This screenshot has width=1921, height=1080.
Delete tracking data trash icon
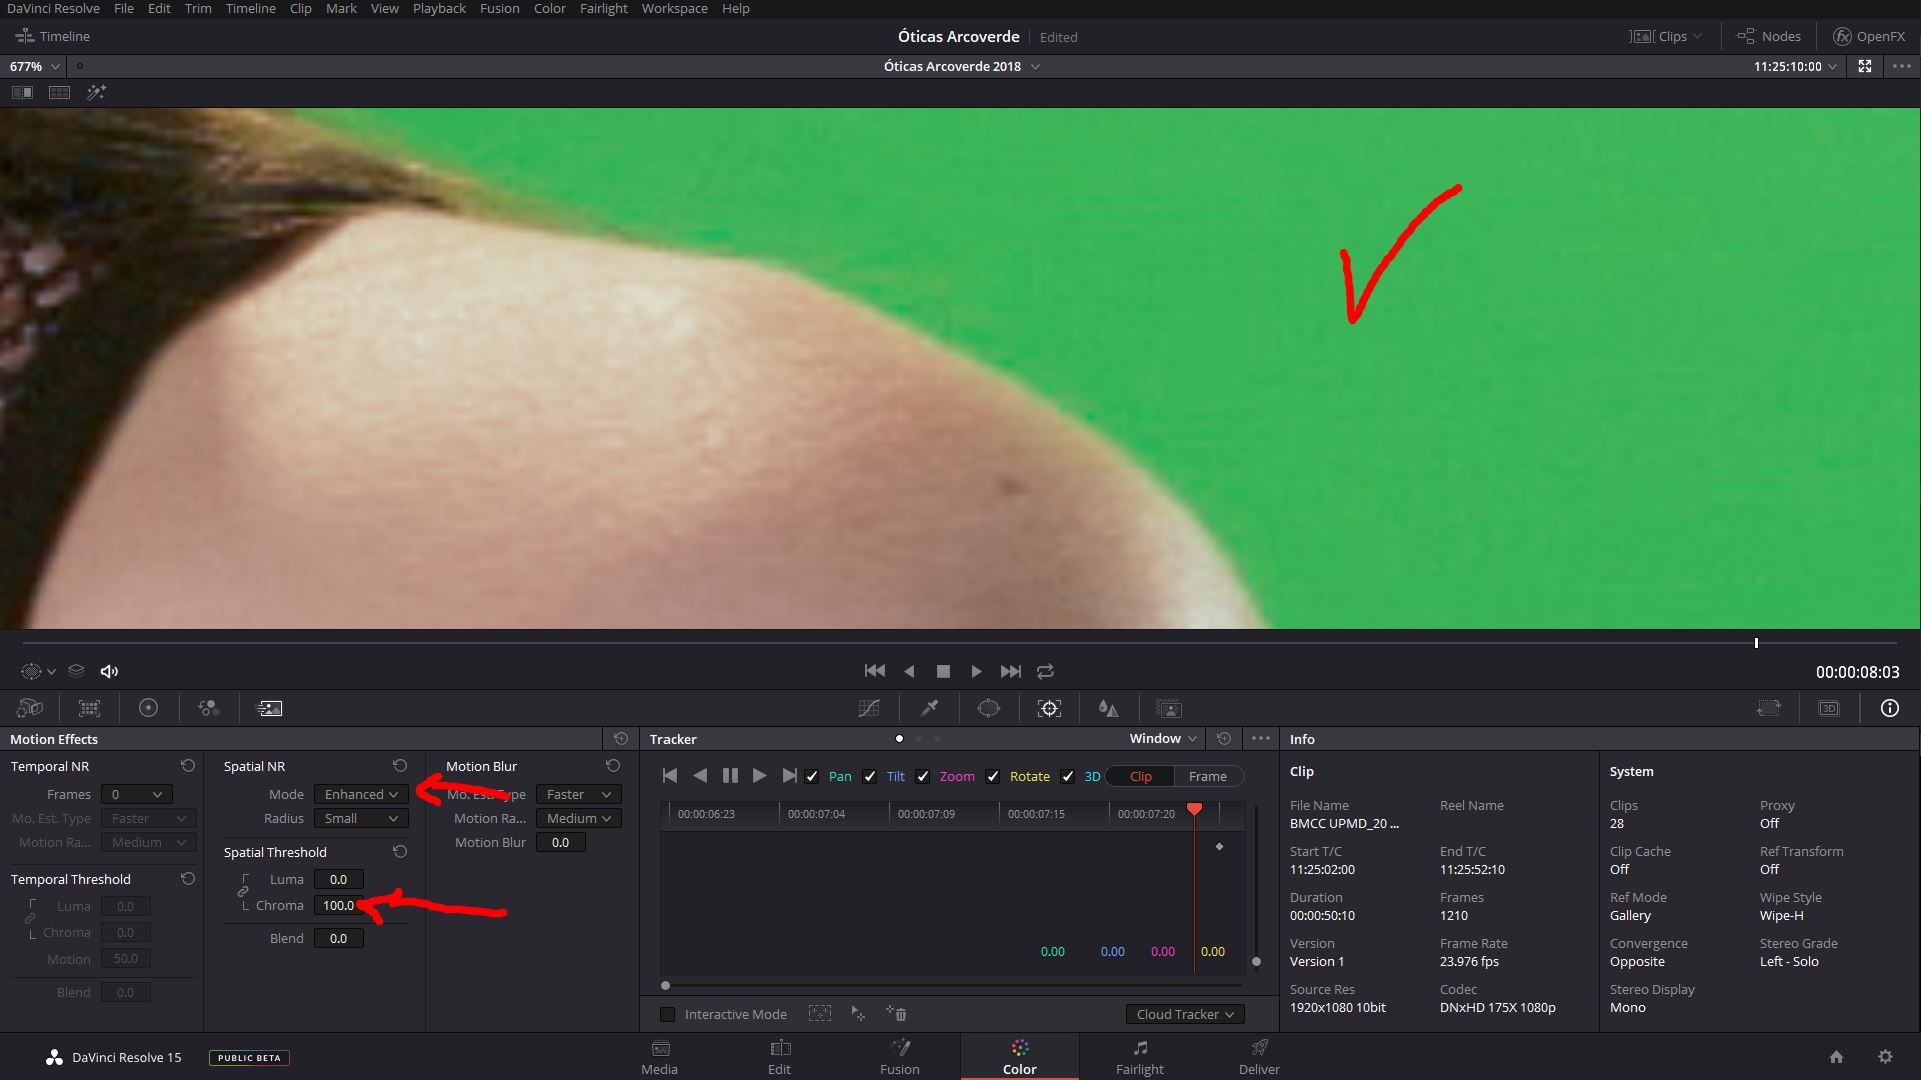(x=897, y=1014)
